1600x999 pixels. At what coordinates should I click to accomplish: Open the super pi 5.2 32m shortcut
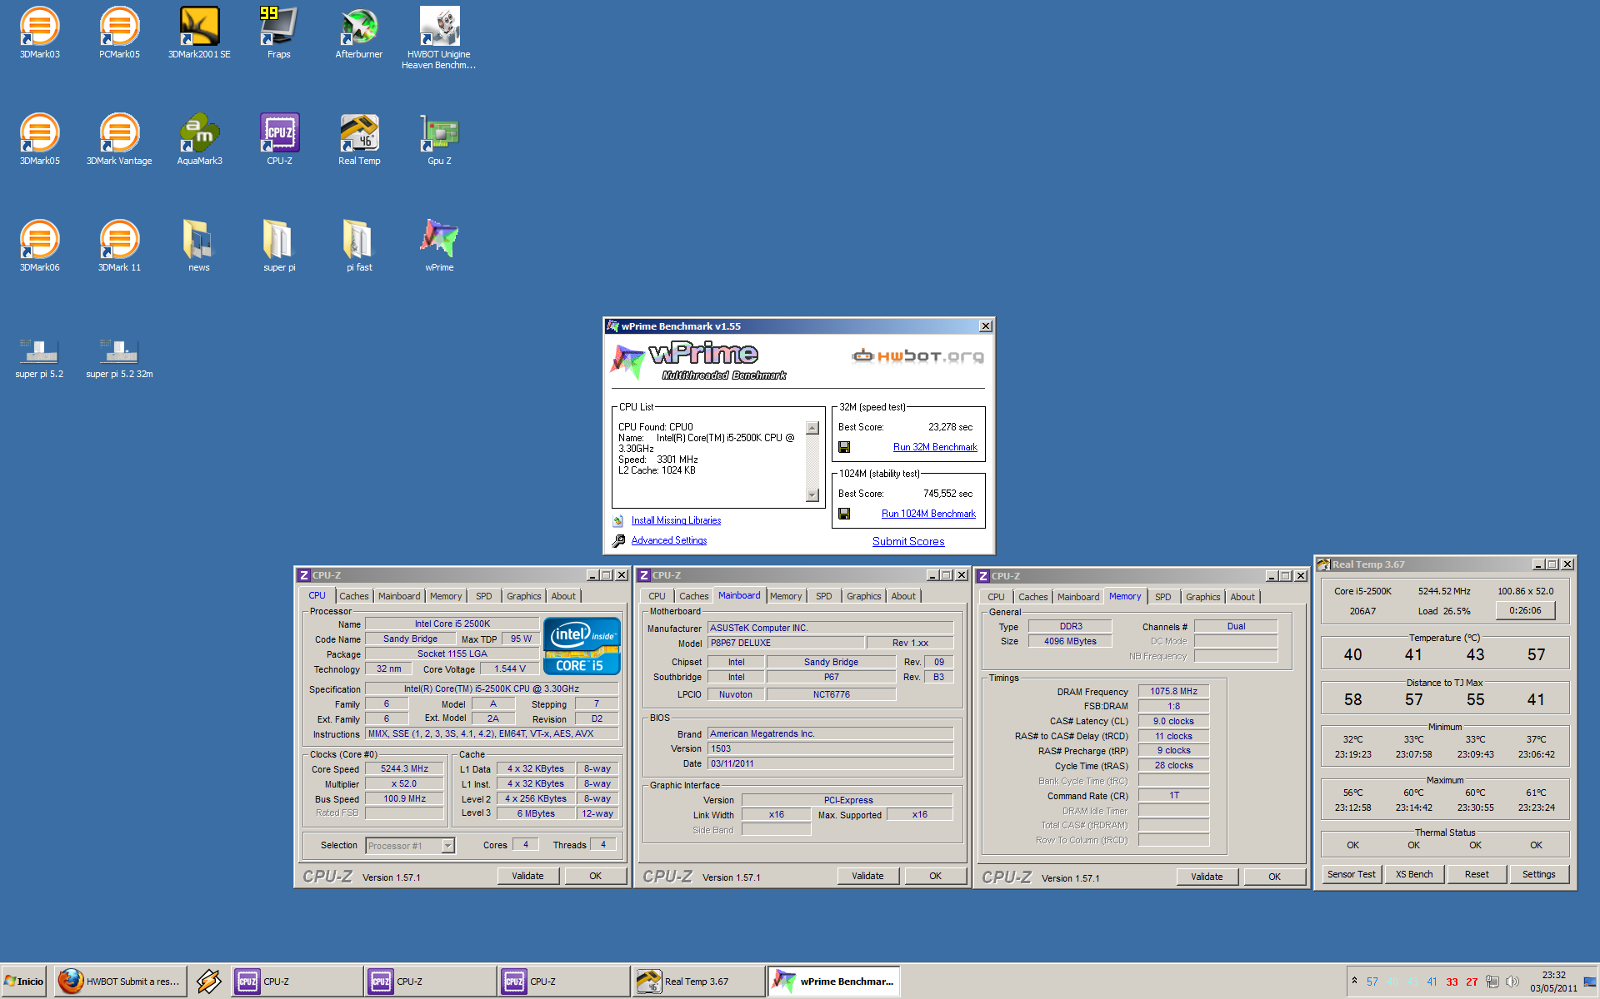point(119,358)
